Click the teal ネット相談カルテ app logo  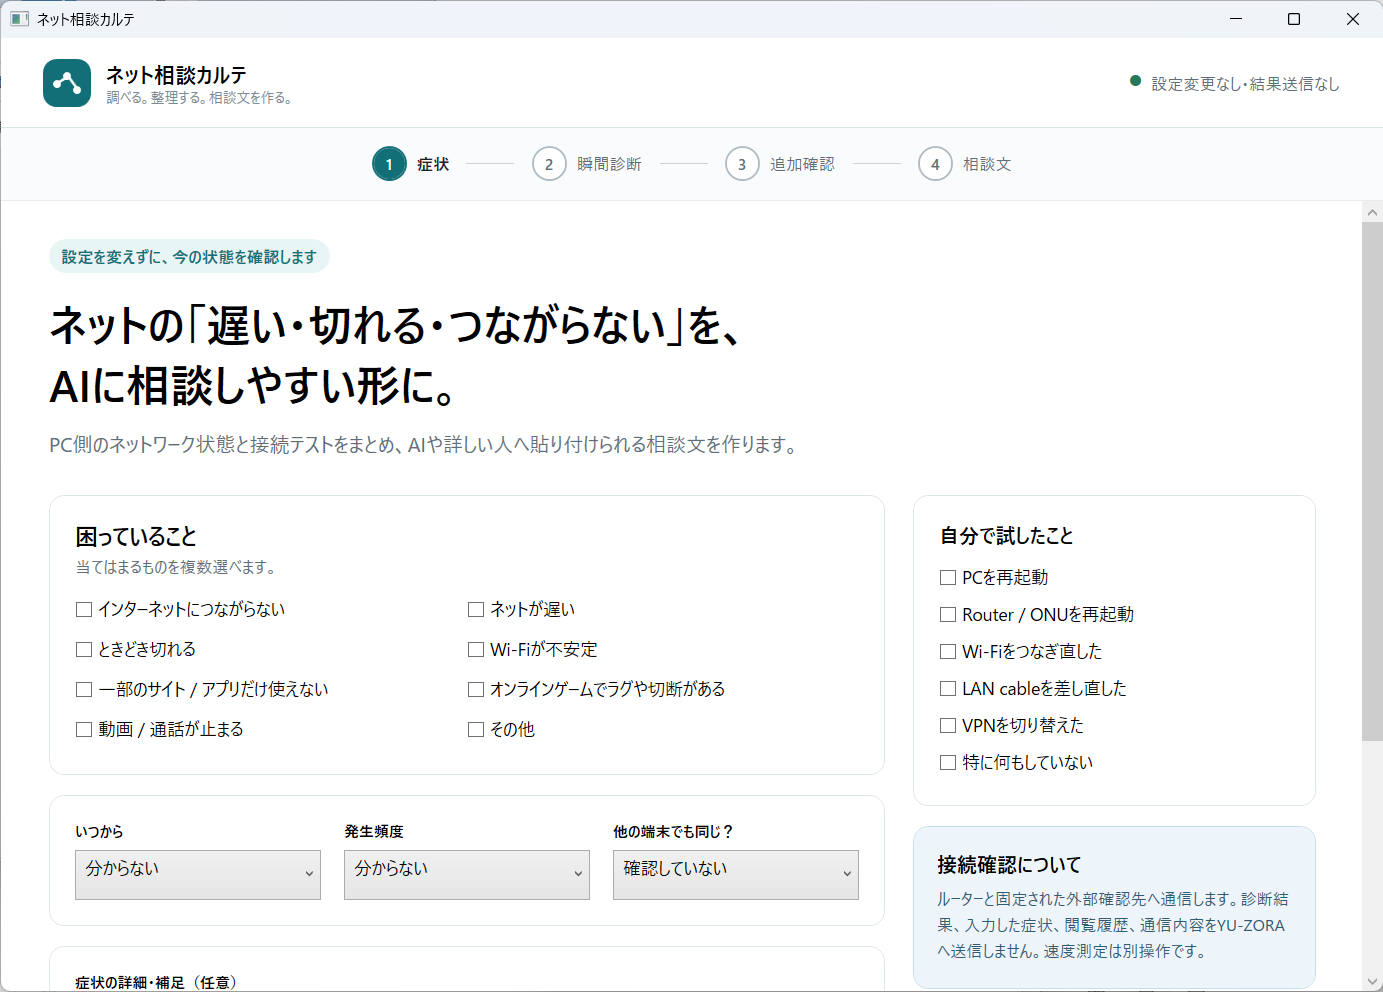(x=67, y=83)
